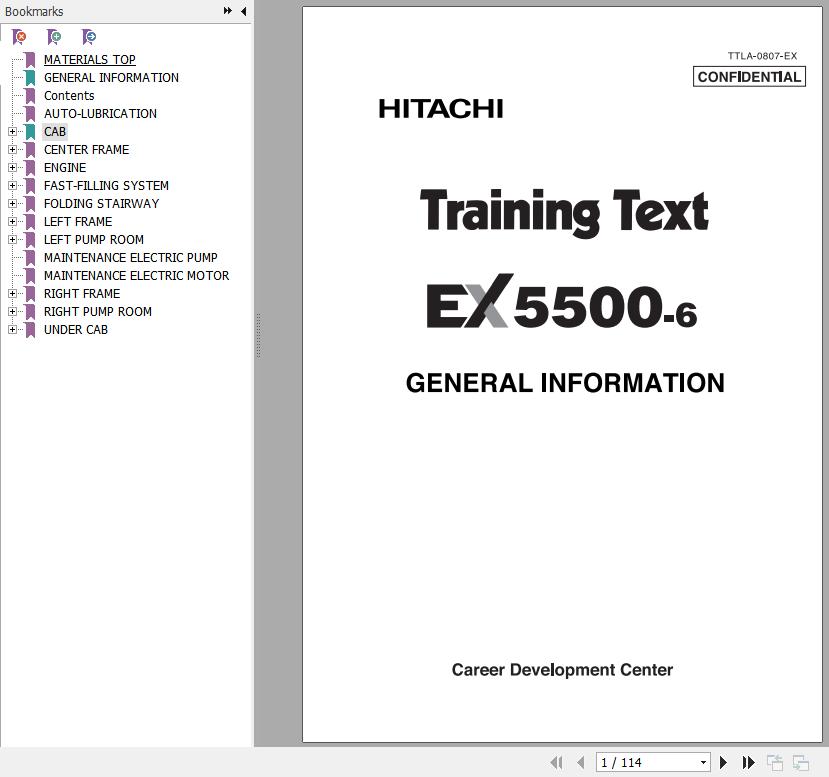Click the RIGHT FRAME bookmark ribbon icon
The image size is (829, 777).
pos(30,293)
